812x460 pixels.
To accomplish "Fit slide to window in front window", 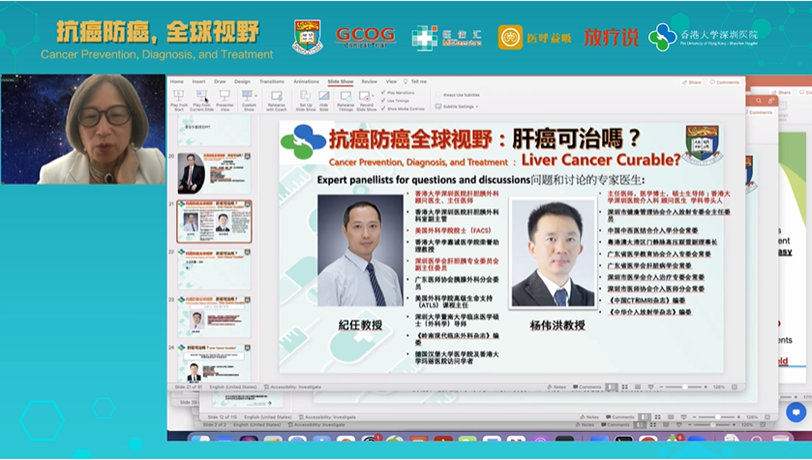I will 734,387.
